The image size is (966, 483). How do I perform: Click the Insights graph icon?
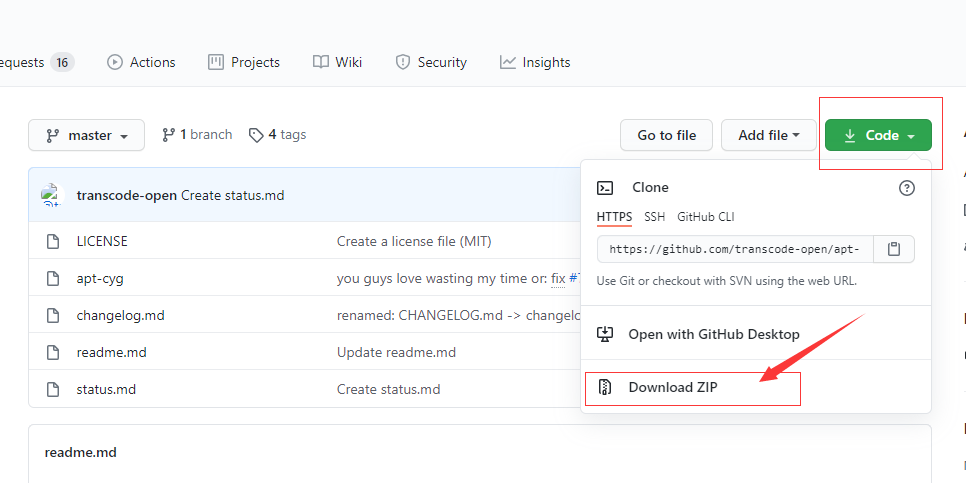pos(508,62)
